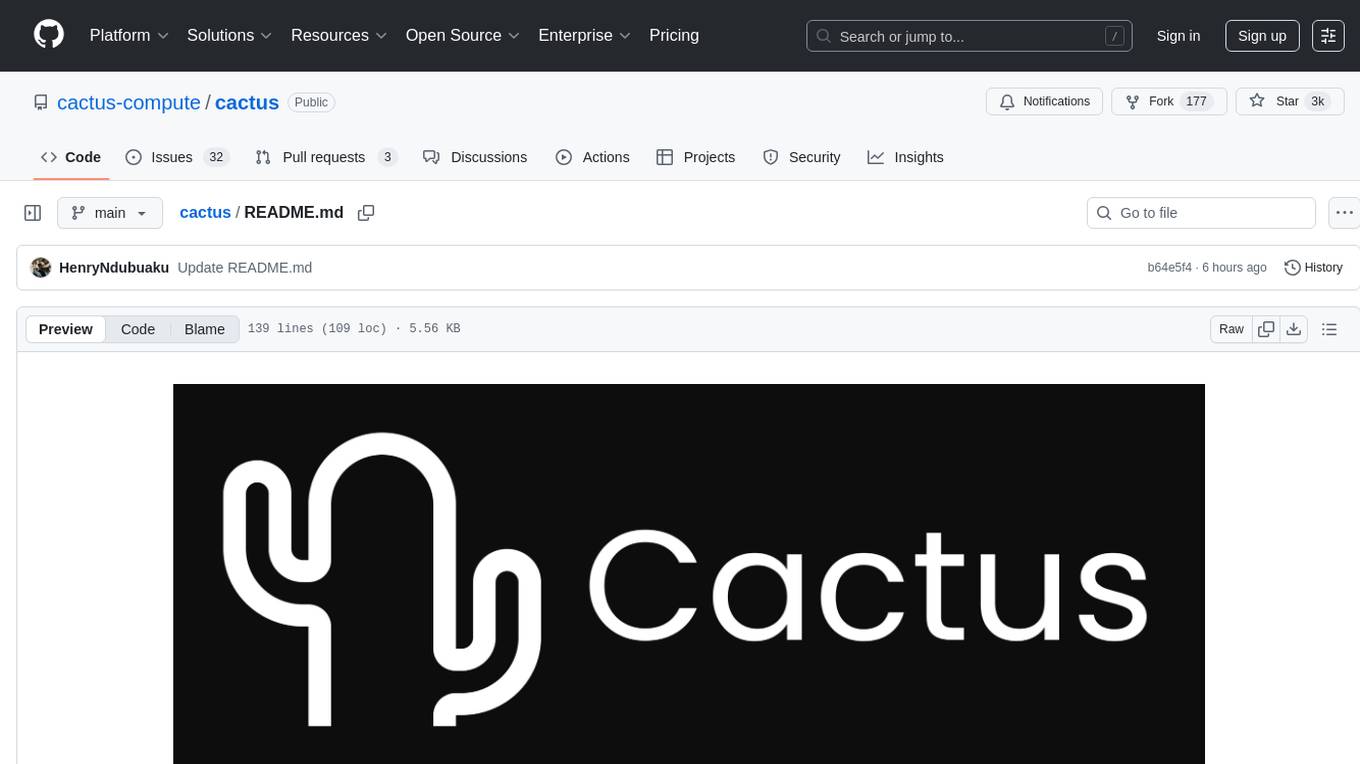Open the main branch selector
The image size is (1360, 764).
coord(109,213)
